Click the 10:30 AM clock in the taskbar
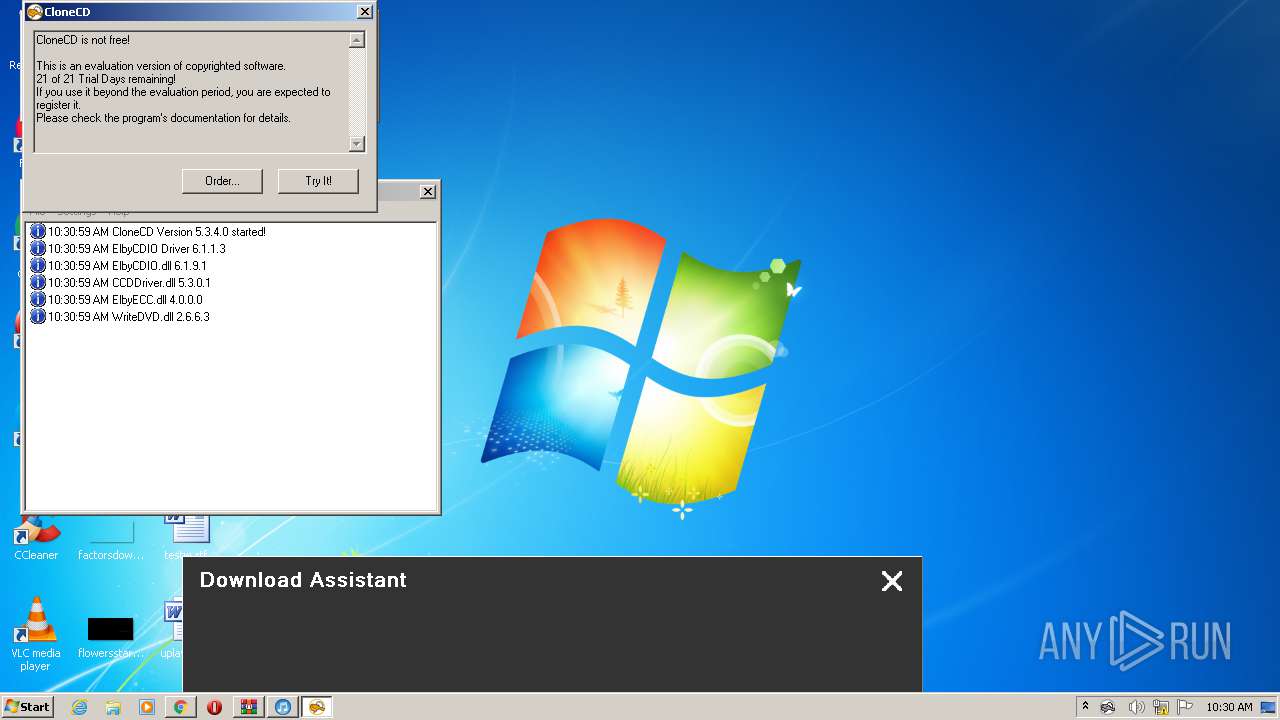Viewport: 1280px width, 720px height. [x=1229, y=707]
